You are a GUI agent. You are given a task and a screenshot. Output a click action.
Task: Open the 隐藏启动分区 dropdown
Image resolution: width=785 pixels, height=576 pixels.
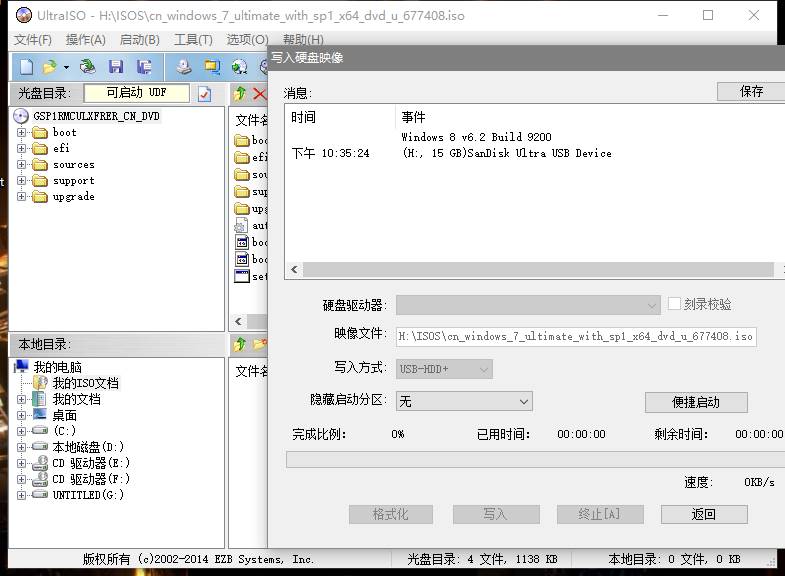click(x=464, y=401)
